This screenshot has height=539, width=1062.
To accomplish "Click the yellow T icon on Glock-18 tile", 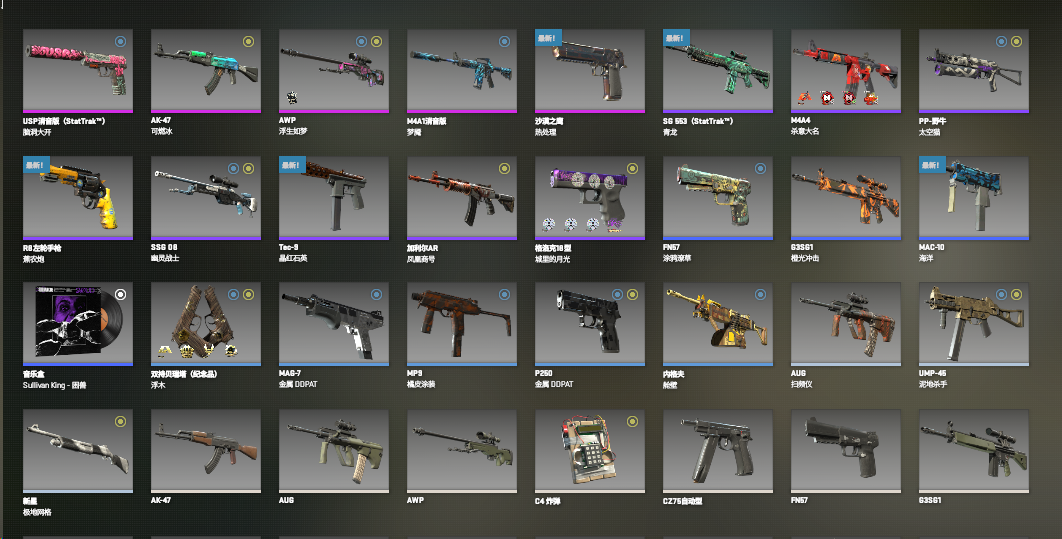I will (x=632, y=168).
